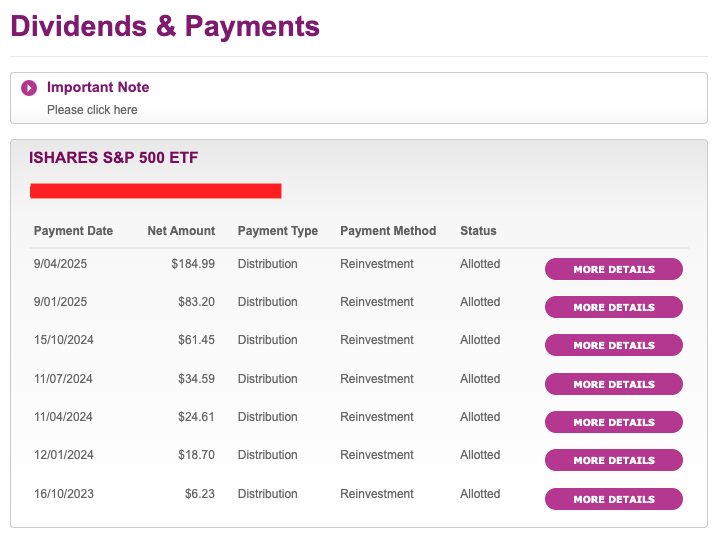Open the Important Note heading
The image size is (721, 541).
pos(98,87)
